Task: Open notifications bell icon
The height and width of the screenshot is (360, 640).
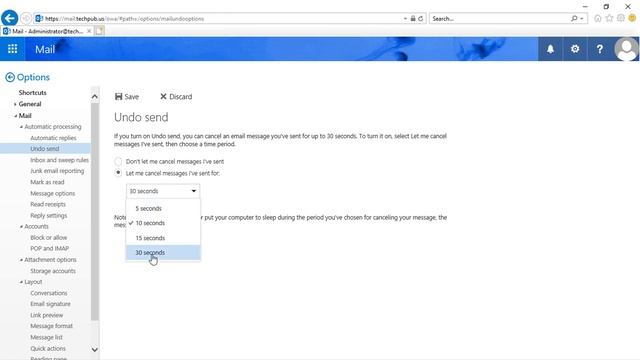Action: 550,49
